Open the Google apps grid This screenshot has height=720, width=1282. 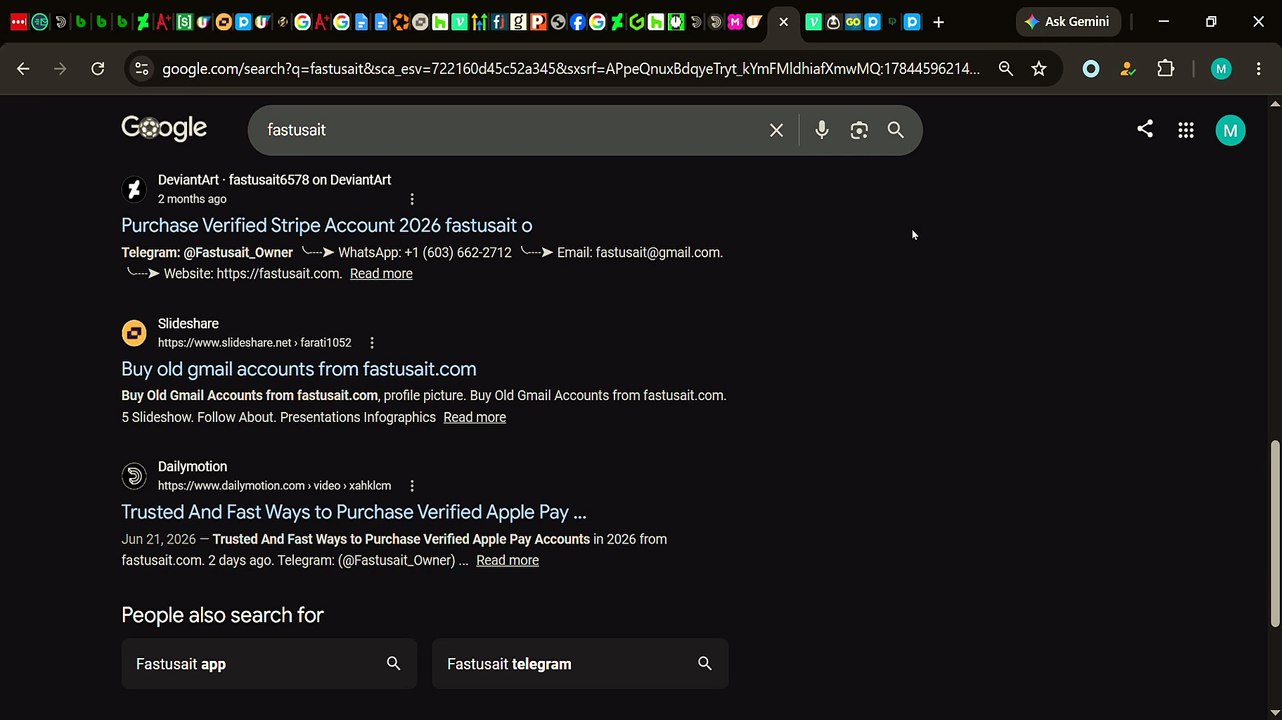click(1186, 130)
